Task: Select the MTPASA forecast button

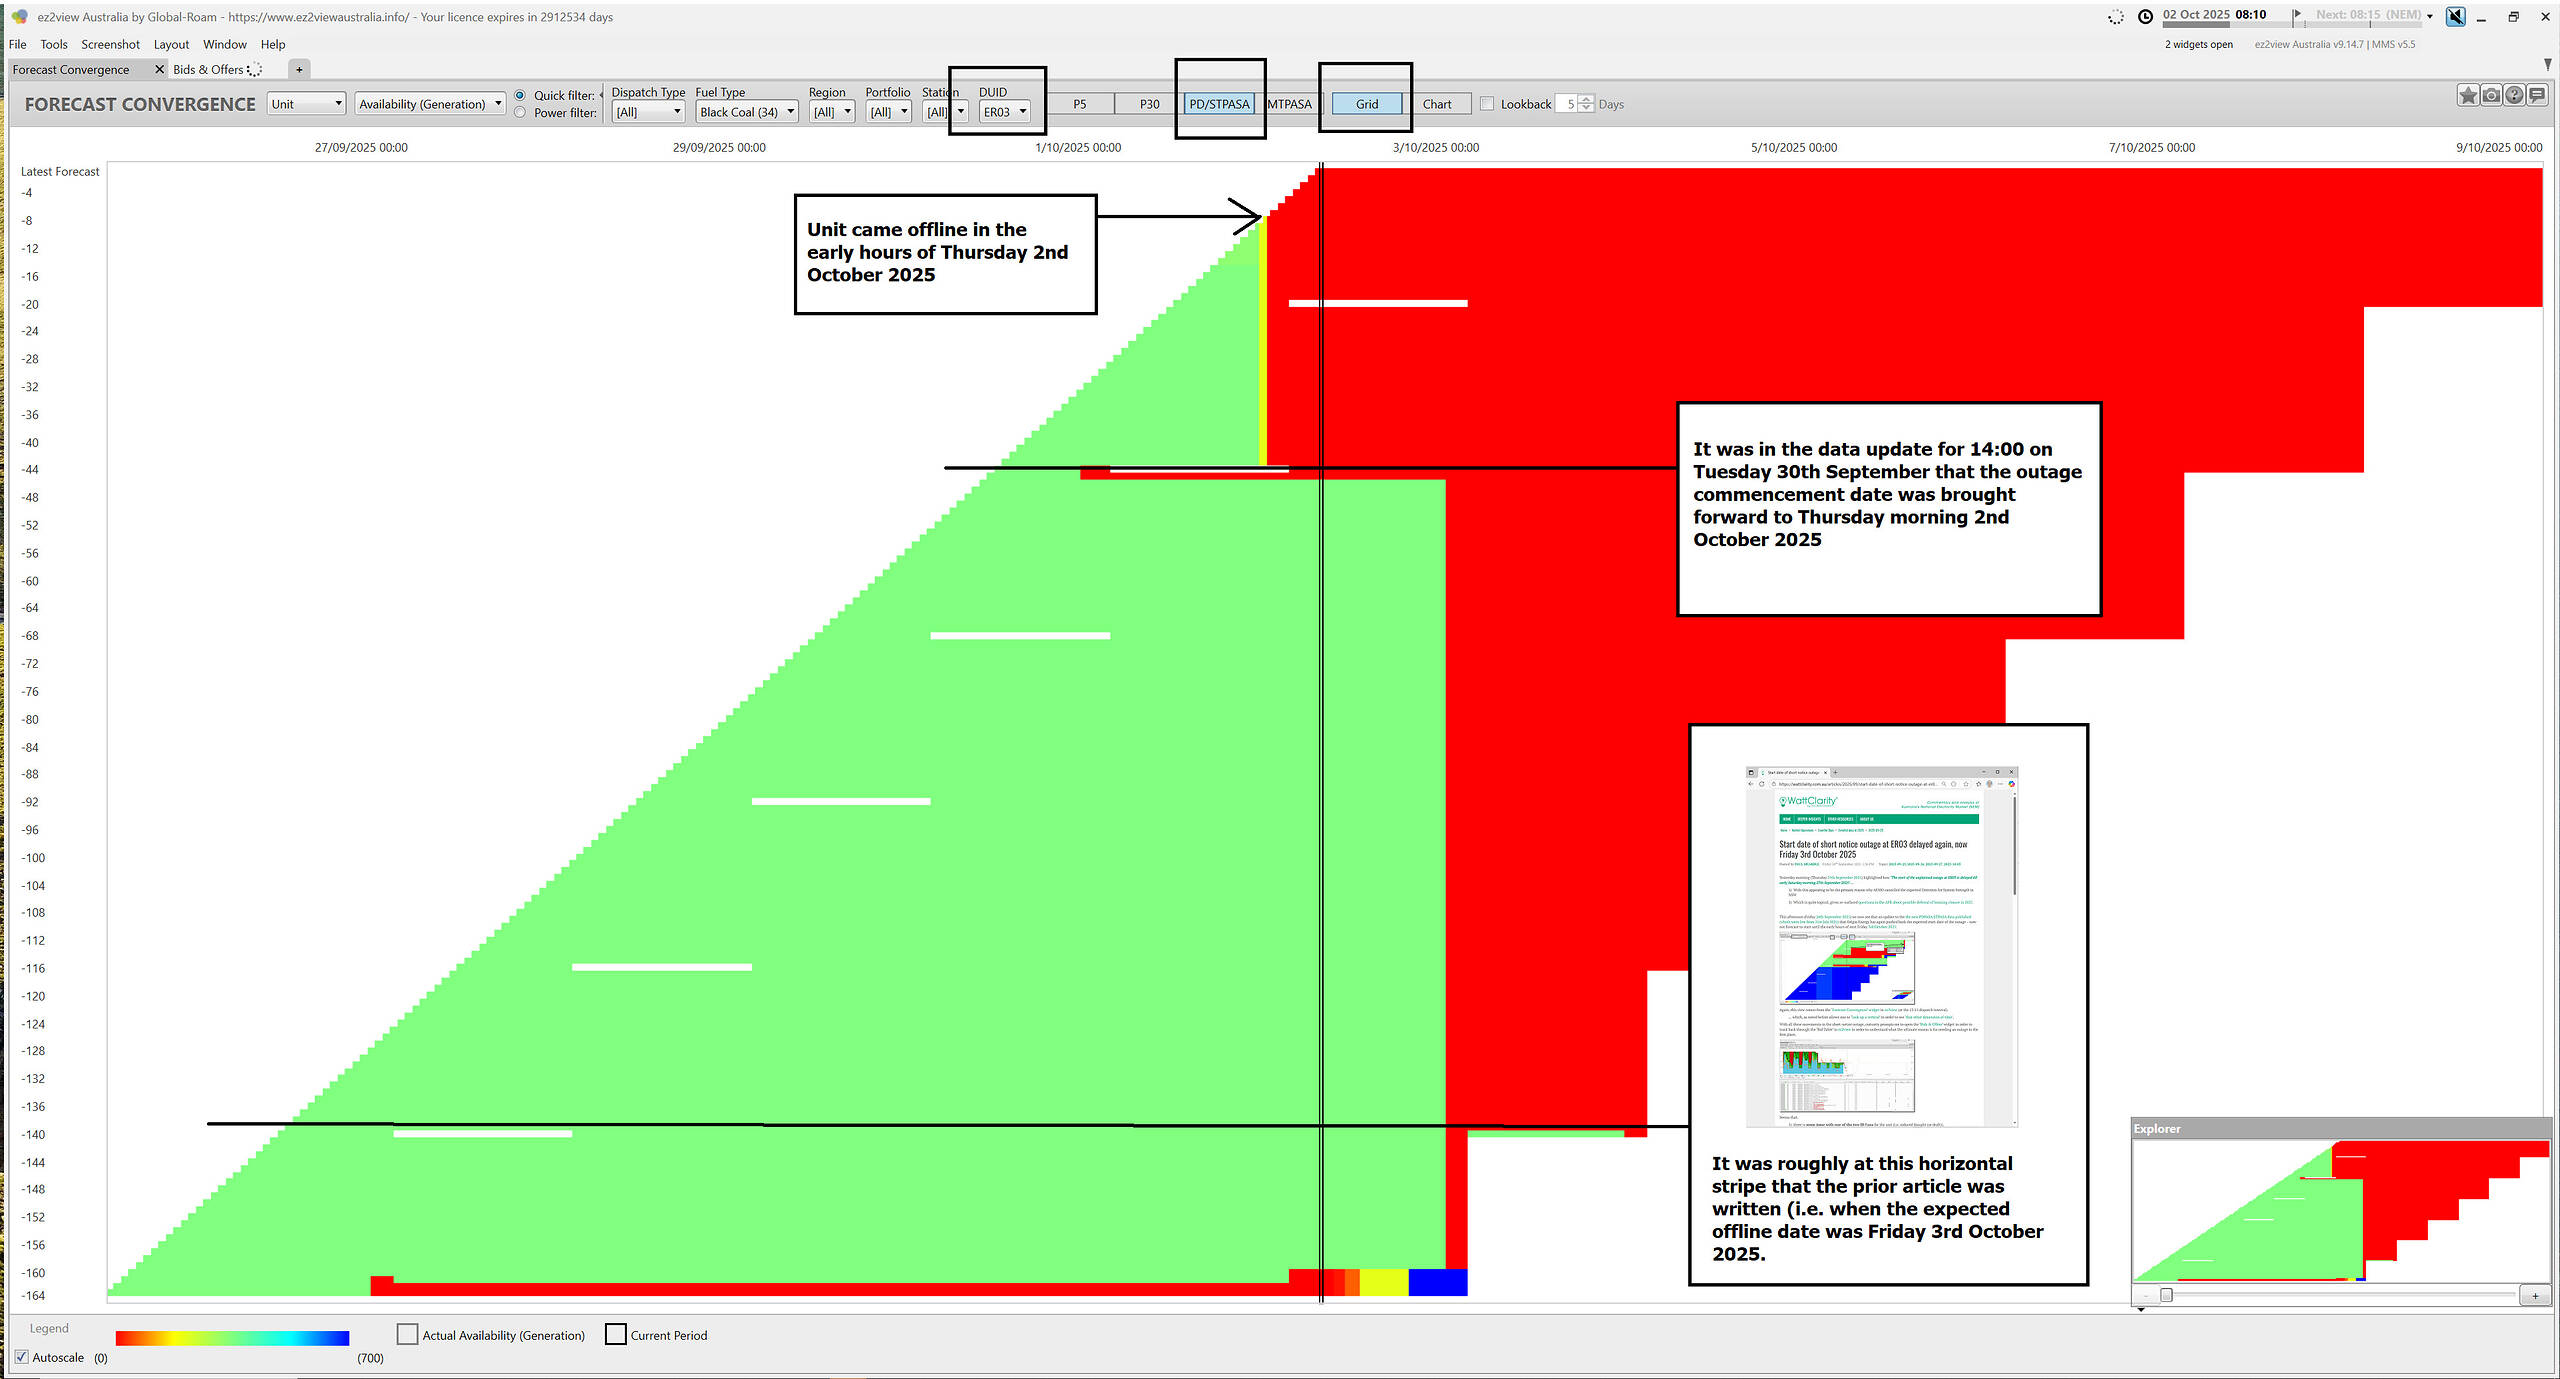Action: tap(1289, 104)
